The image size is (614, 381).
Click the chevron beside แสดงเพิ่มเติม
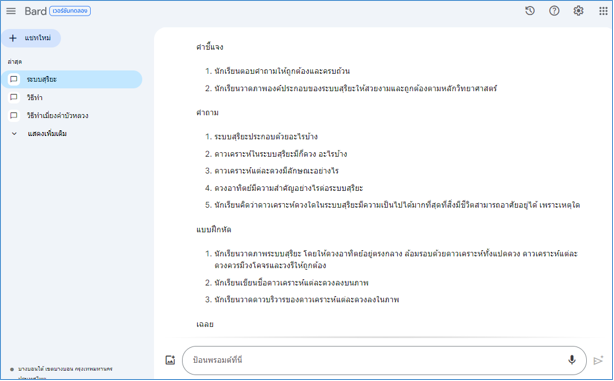[14, 134]
